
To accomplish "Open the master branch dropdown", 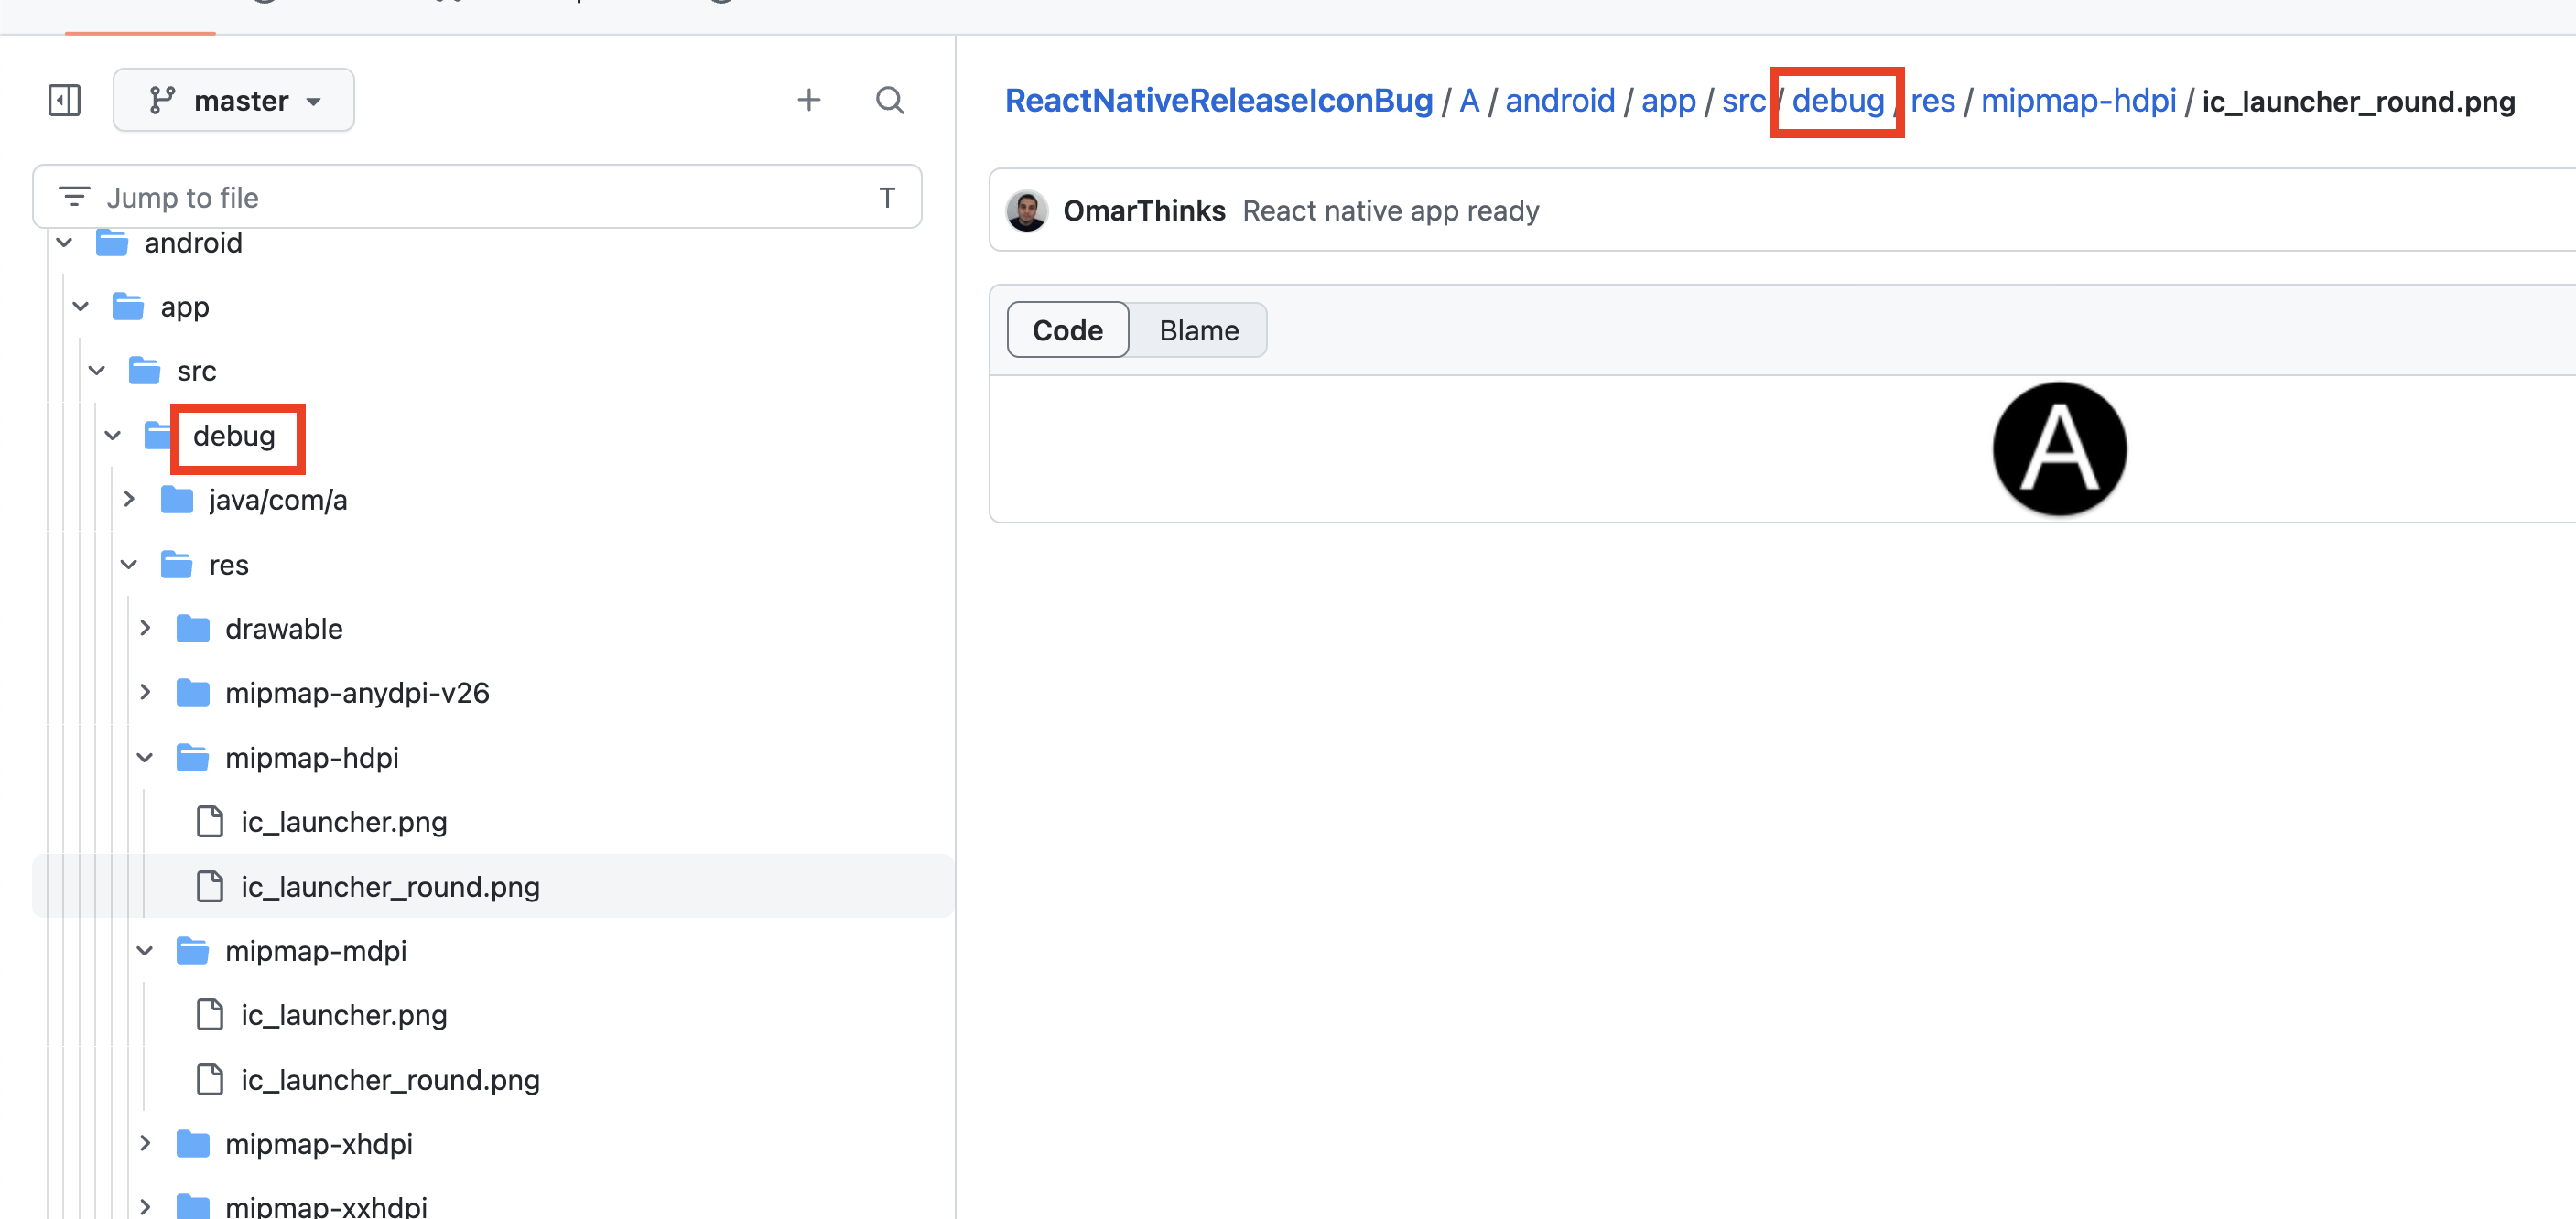I will point(234,100).
